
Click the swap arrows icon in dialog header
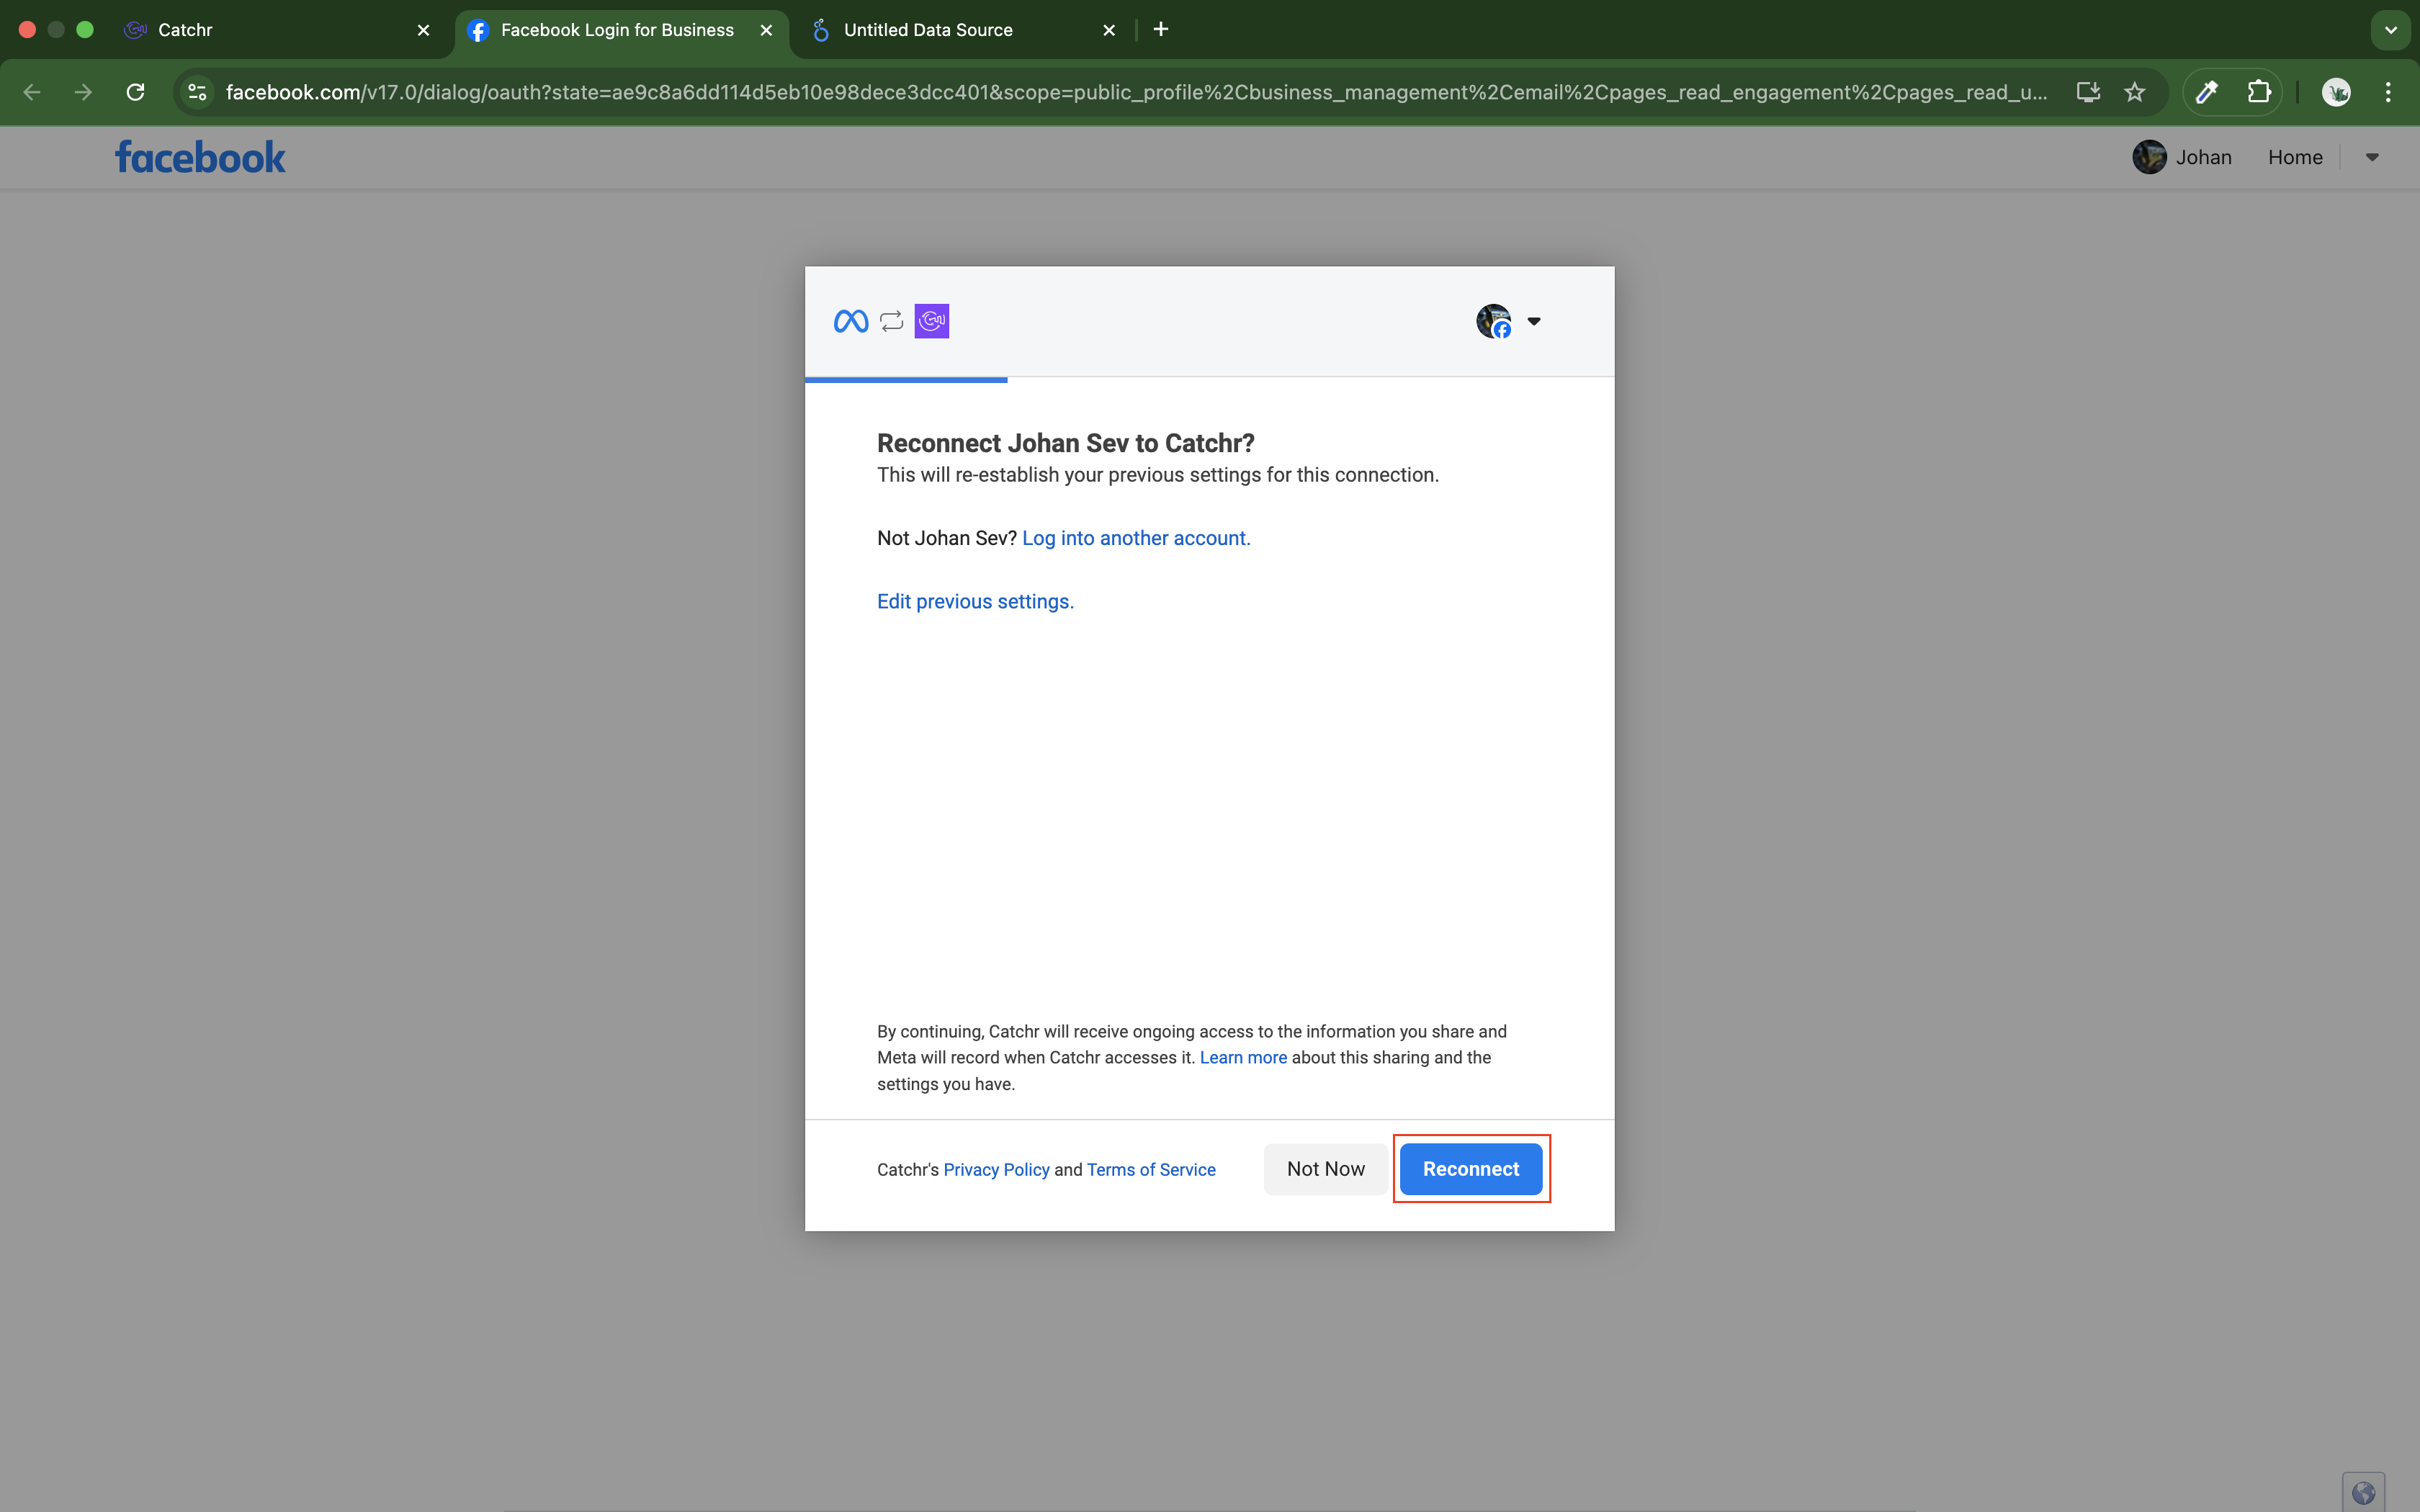tap(891, 321)
